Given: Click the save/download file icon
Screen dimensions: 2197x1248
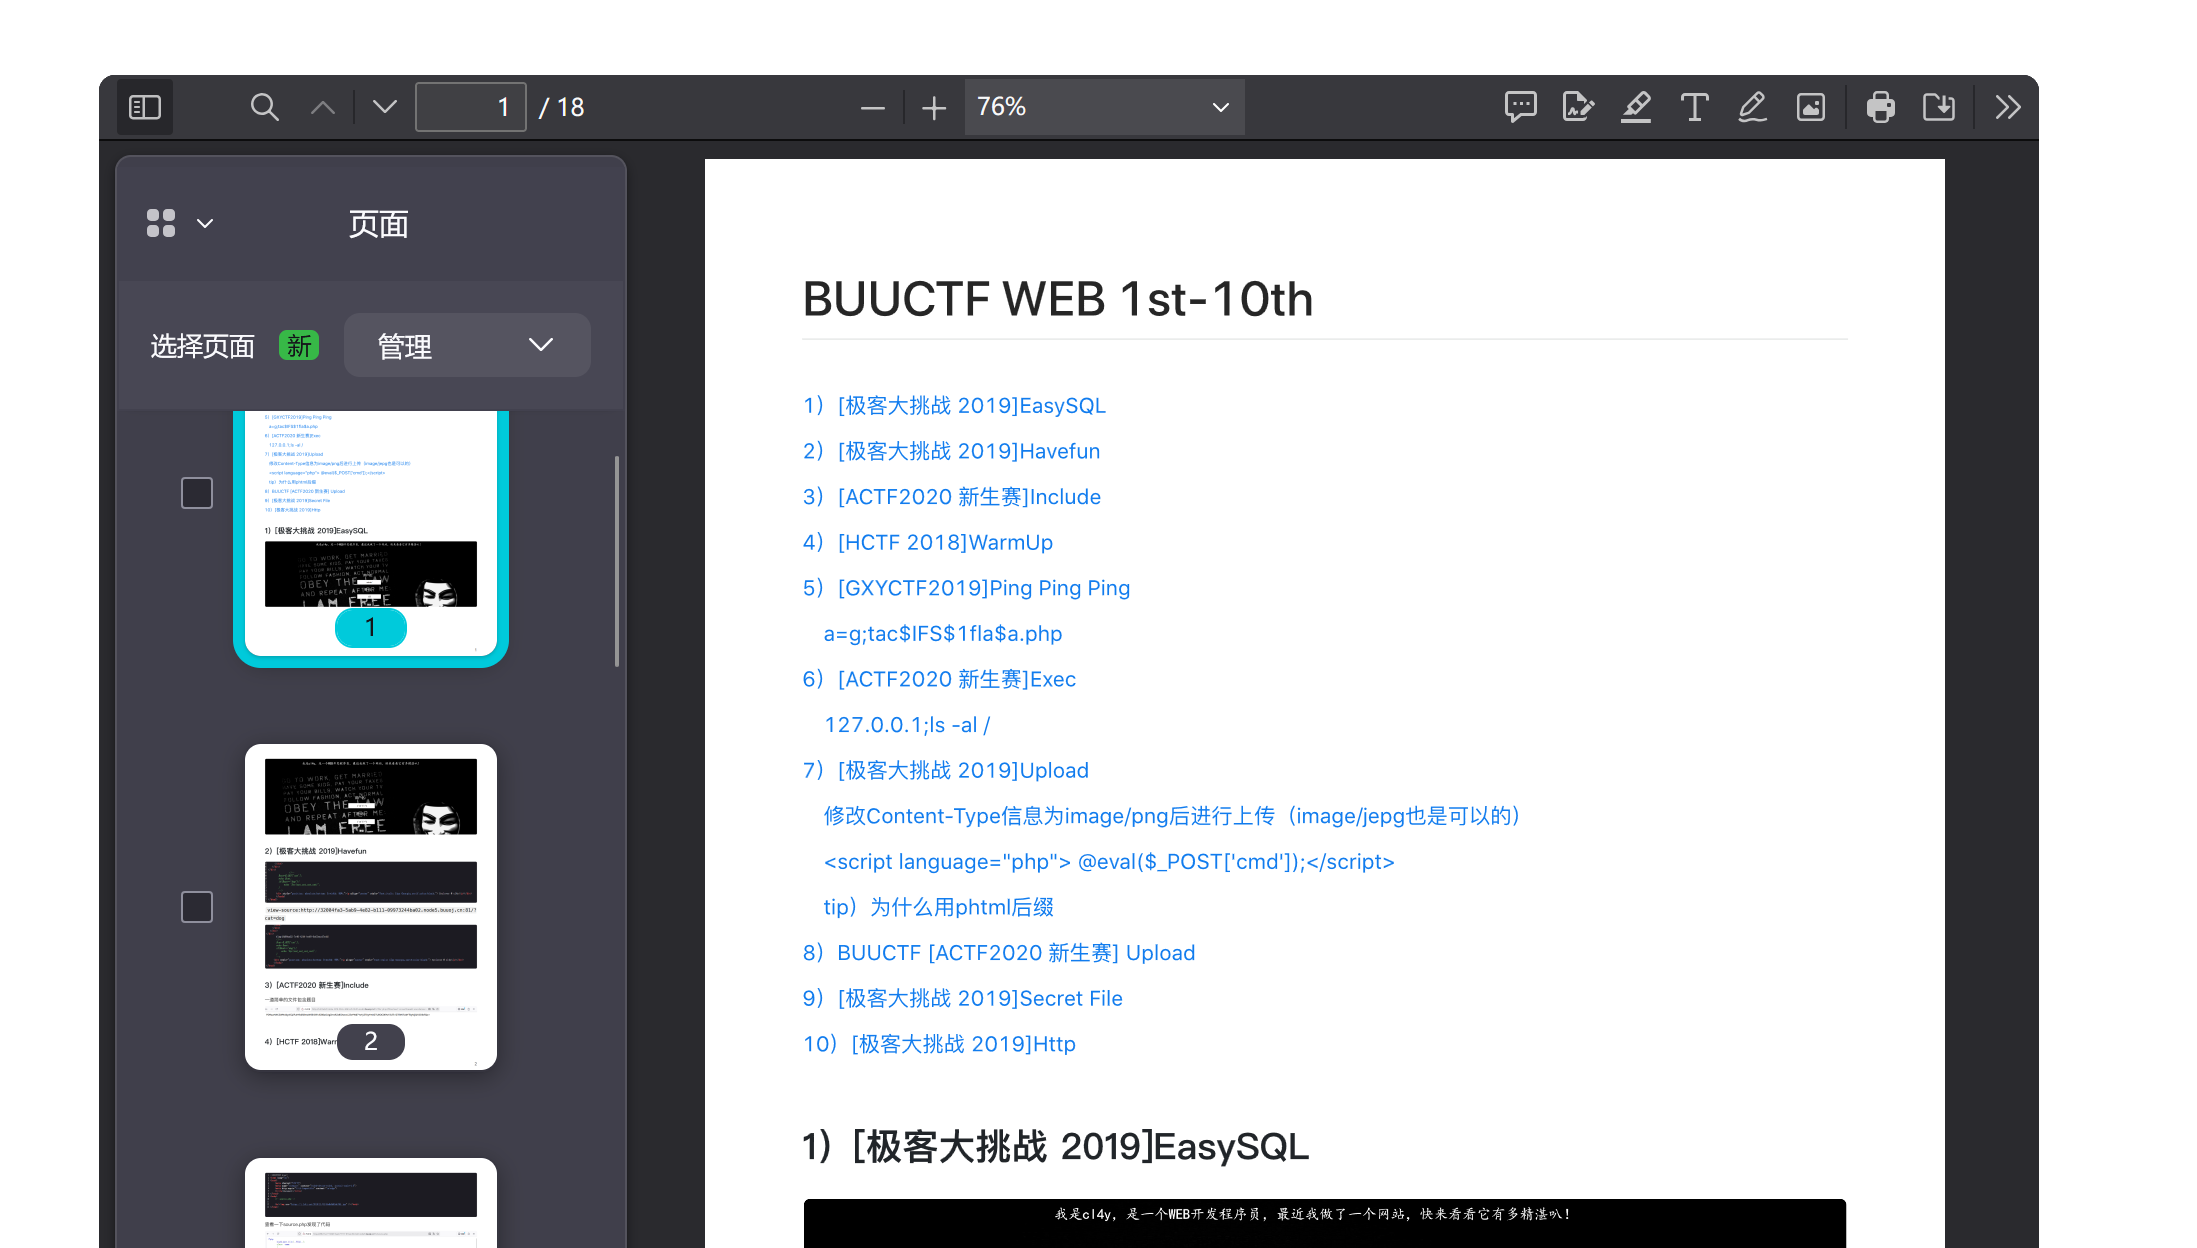Looking at the screenshot, I should tap(1939, 107).
